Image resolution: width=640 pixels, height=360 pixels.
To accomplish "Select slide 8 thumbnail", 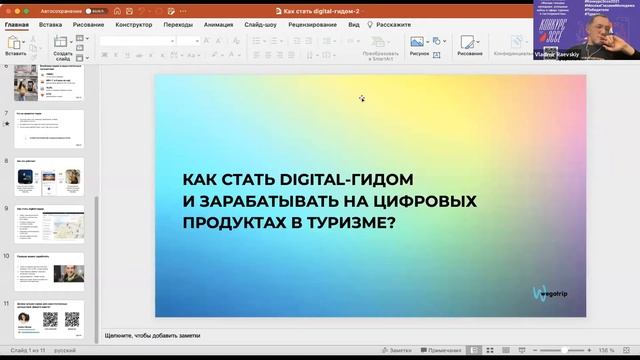I will [x=49, y=177].
